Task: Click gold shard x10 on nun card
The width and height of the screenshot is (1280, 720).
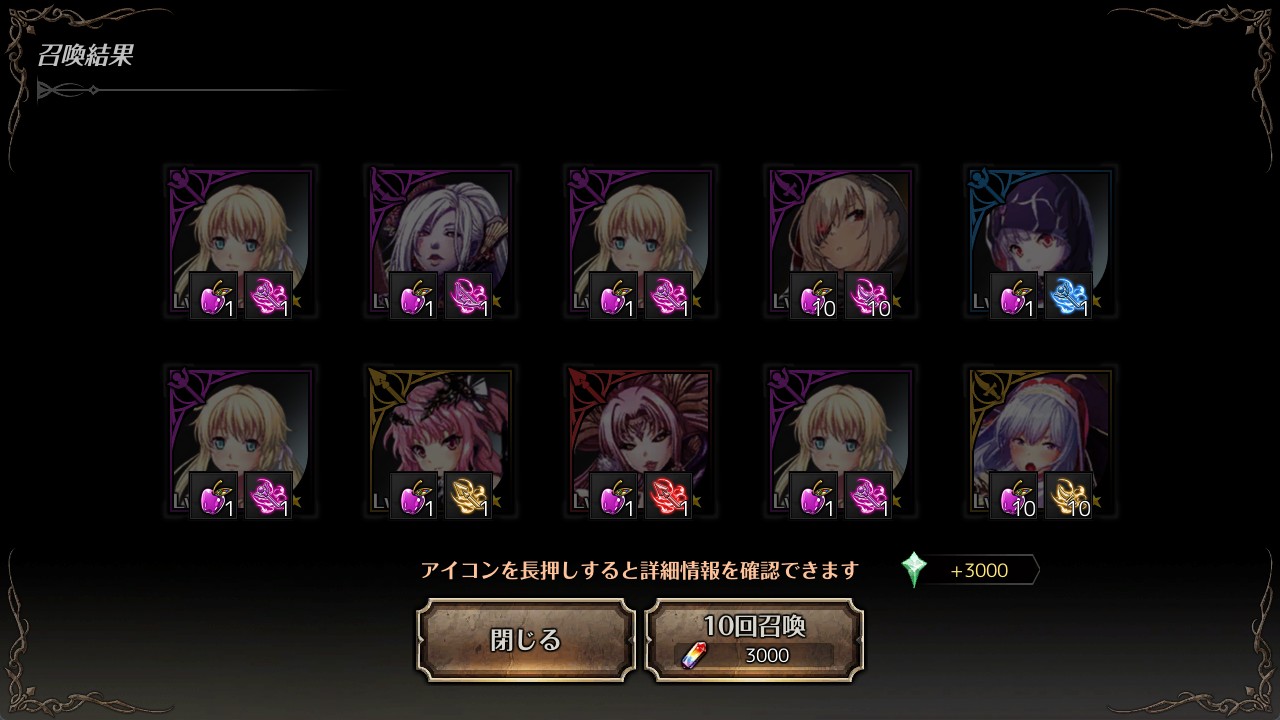Action: [1068, 496]
